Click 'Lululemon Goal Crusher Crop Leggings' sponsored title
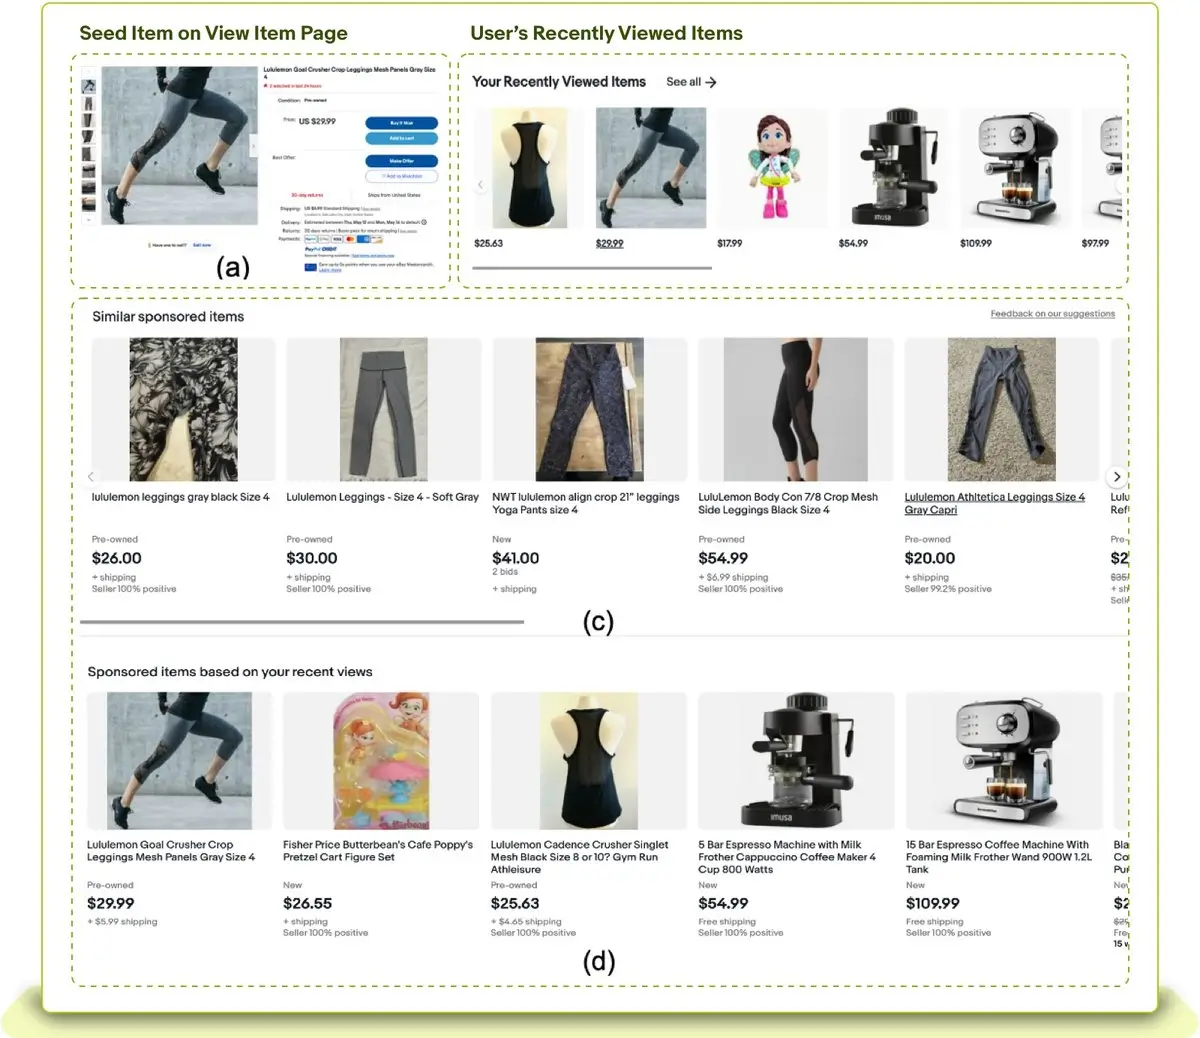 coord(171,851)
